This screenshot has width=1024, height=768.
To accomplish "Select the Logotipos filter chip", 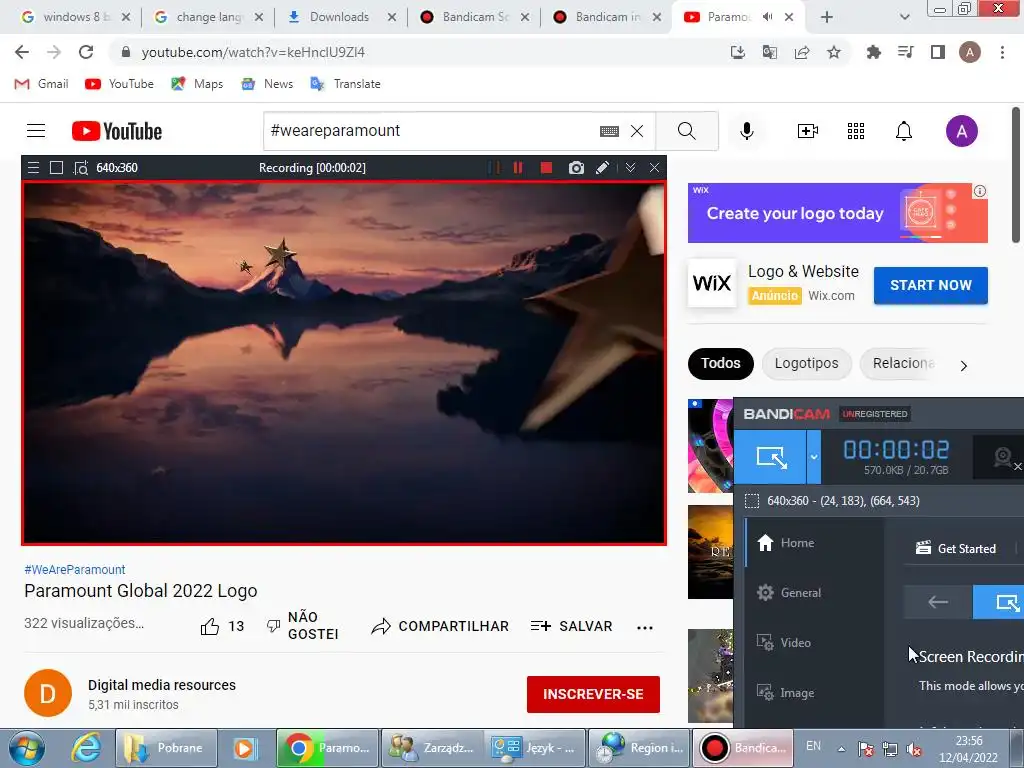I will click(807, 363).
